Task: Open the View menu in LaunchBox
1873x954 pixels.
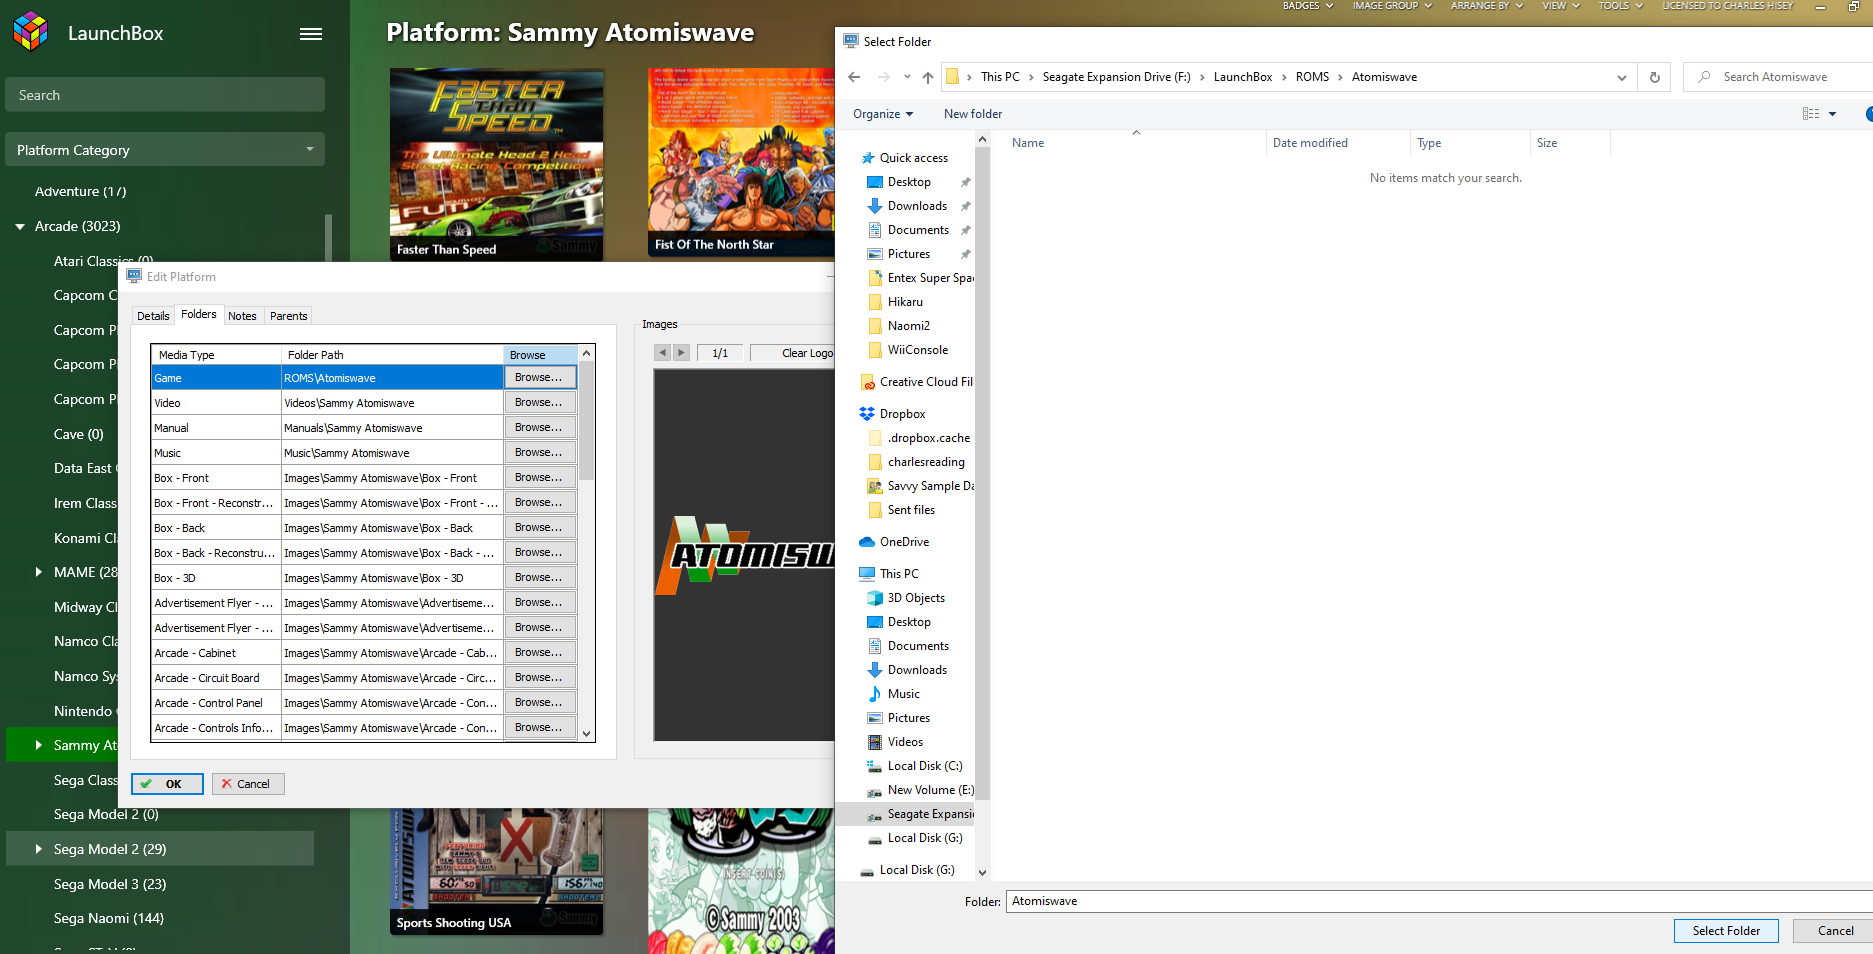Action: (x=1560, y=6)
